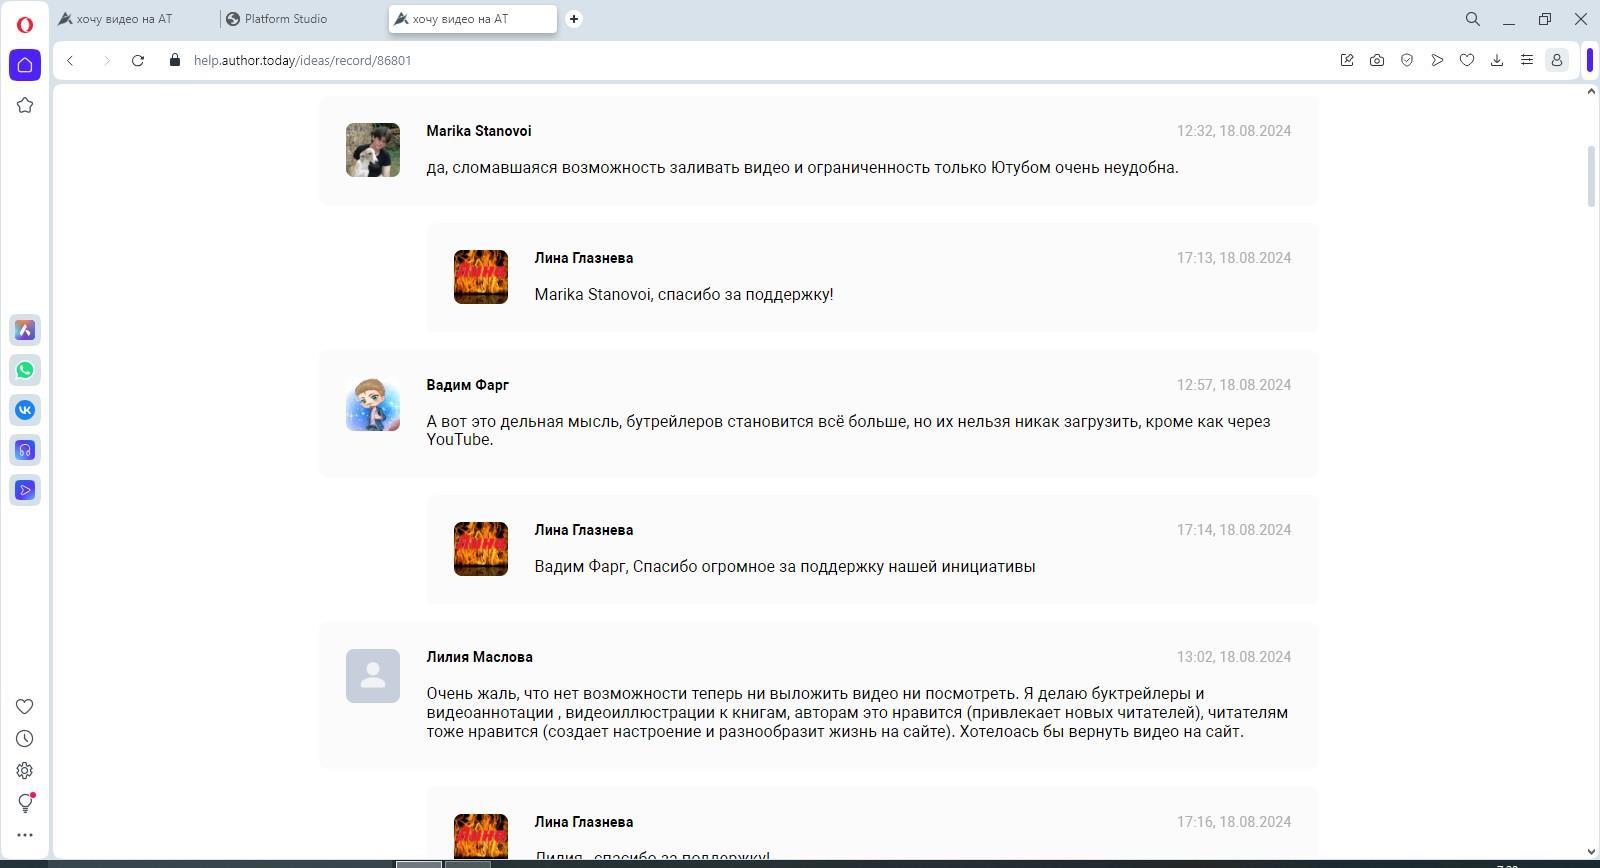Open sidebar bookmarks star icon

(25, 105)
